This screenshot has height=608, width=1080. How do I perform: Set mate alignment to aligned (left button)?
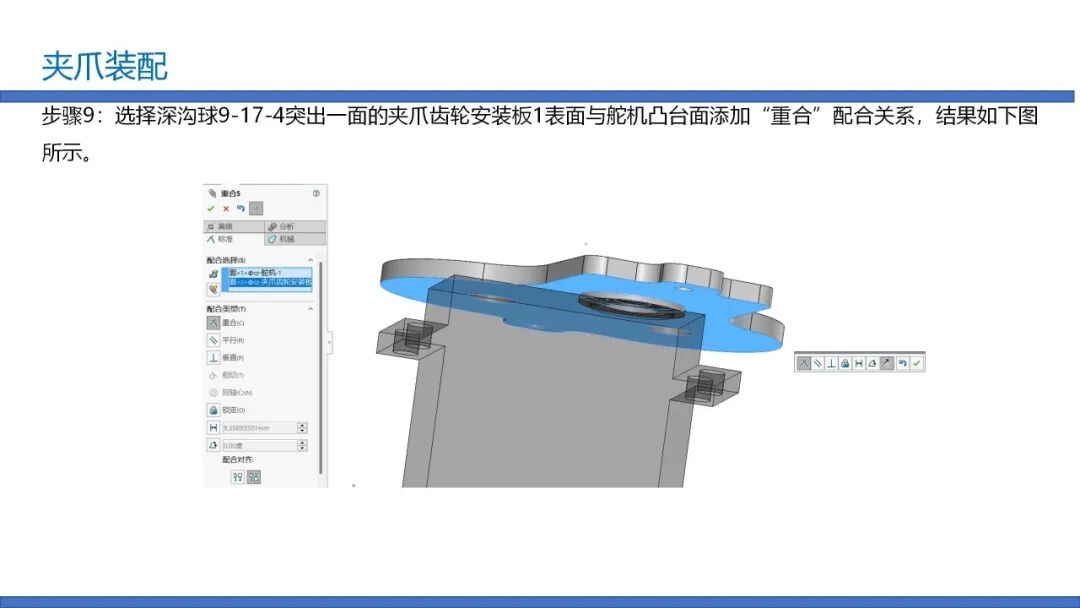tap(238, 476)
